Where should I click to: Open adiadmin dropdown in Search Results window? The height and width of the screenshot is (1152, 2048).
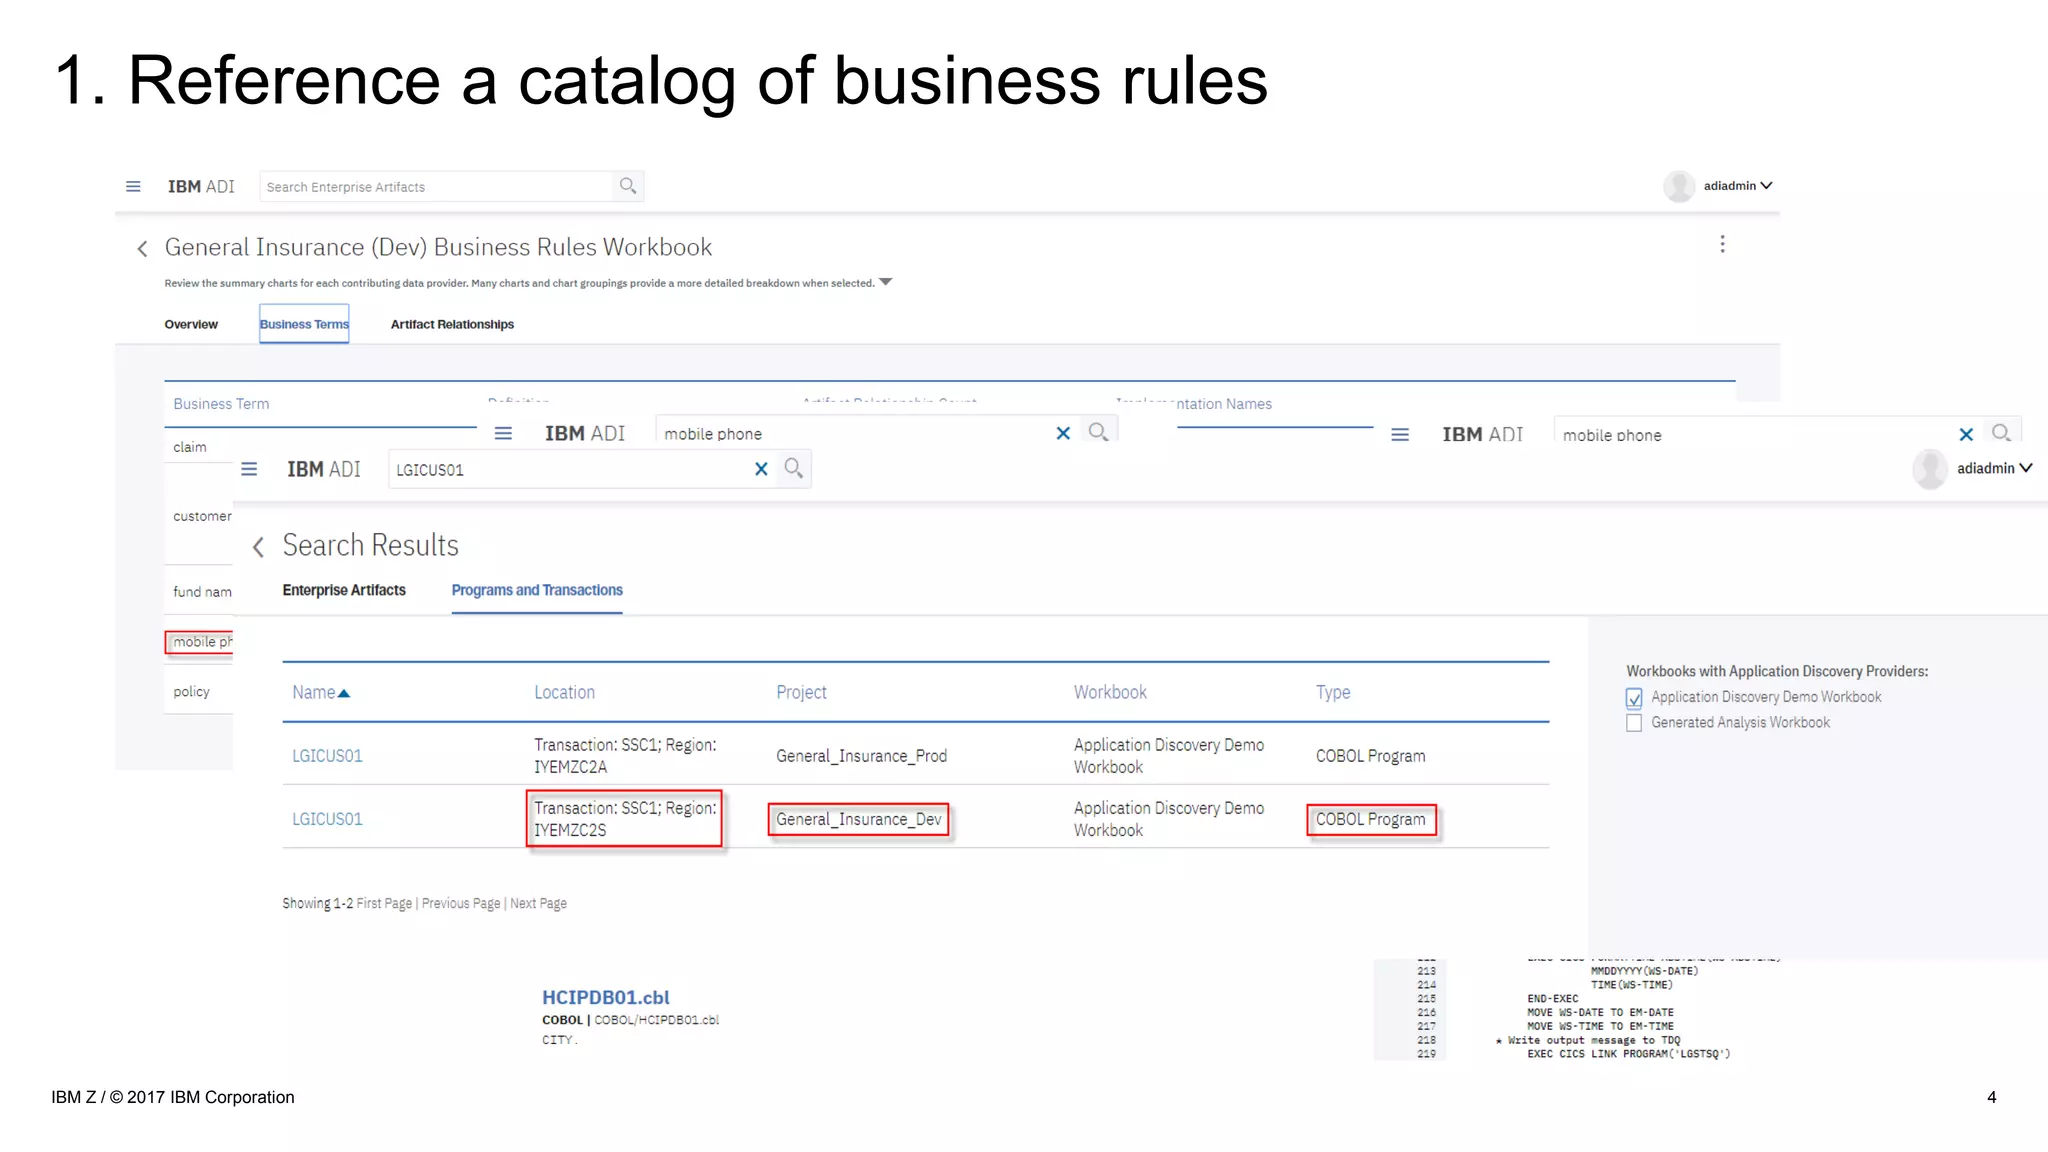2026,468
